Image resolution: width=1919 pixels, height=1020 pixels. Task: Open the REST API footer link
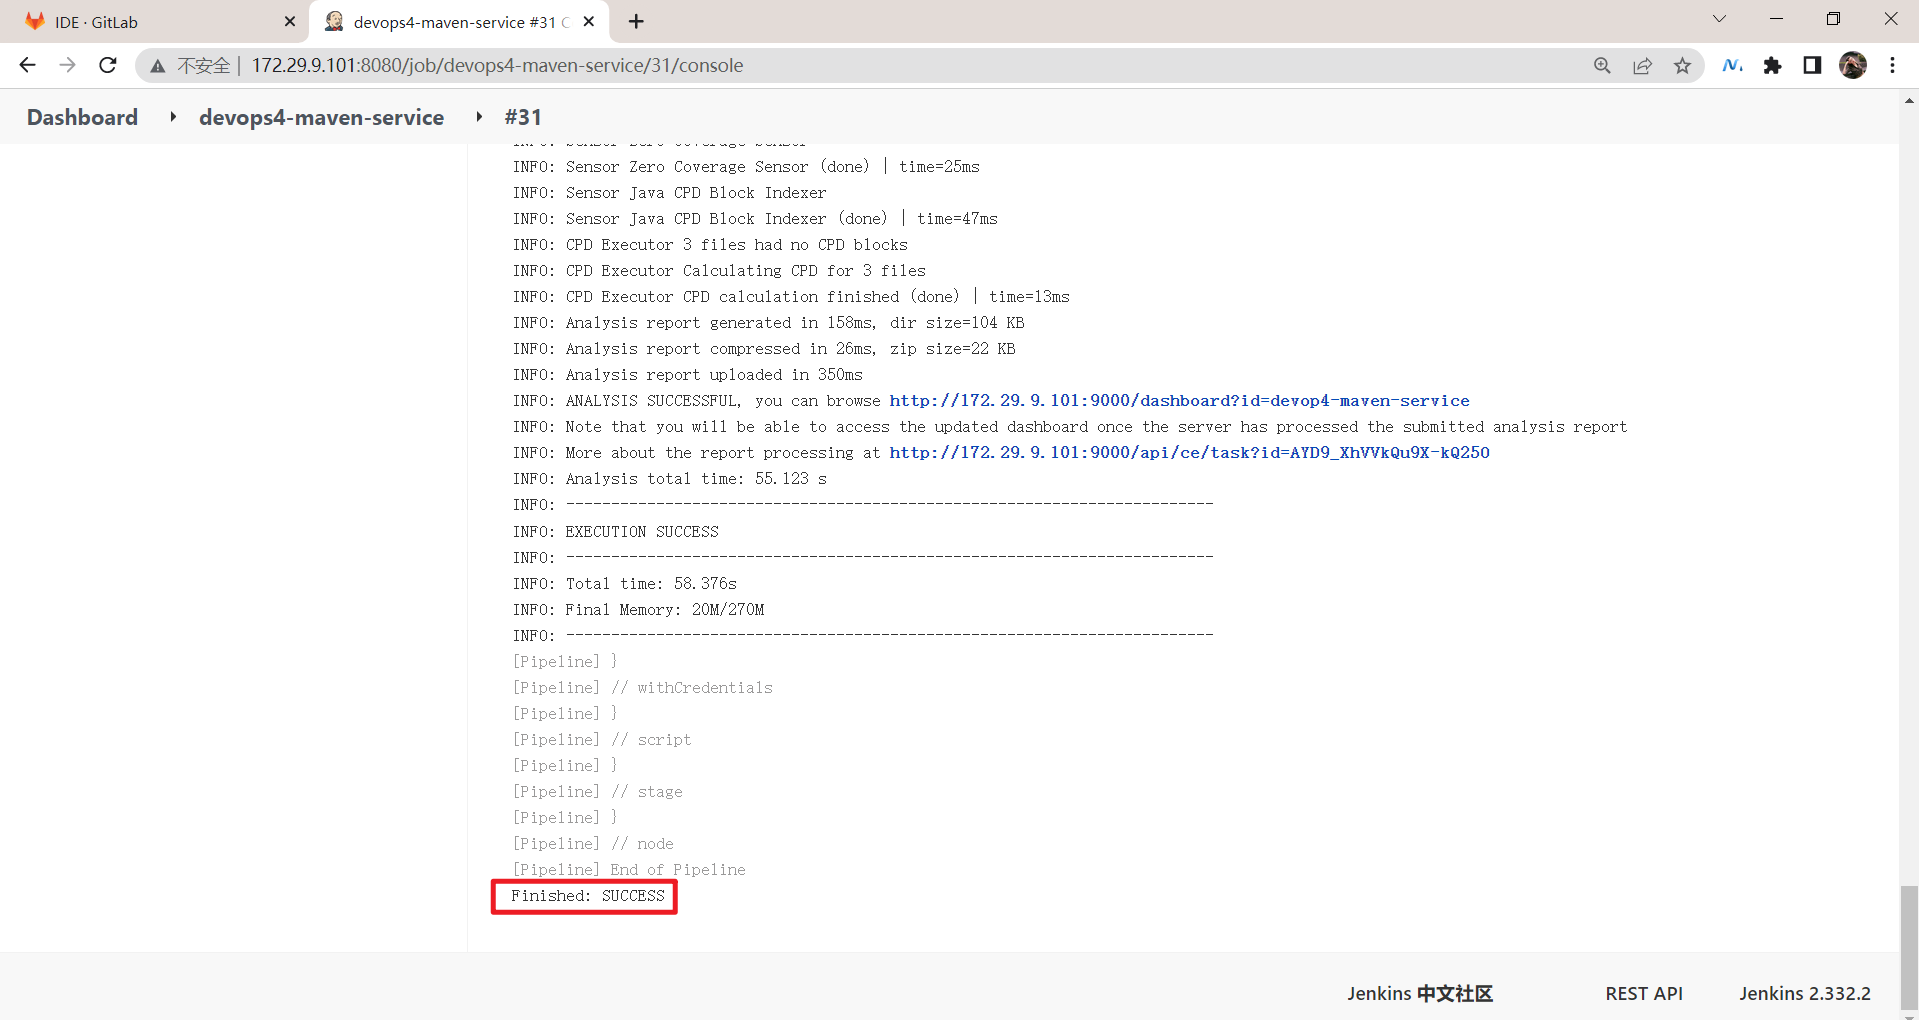(1644, 993)
